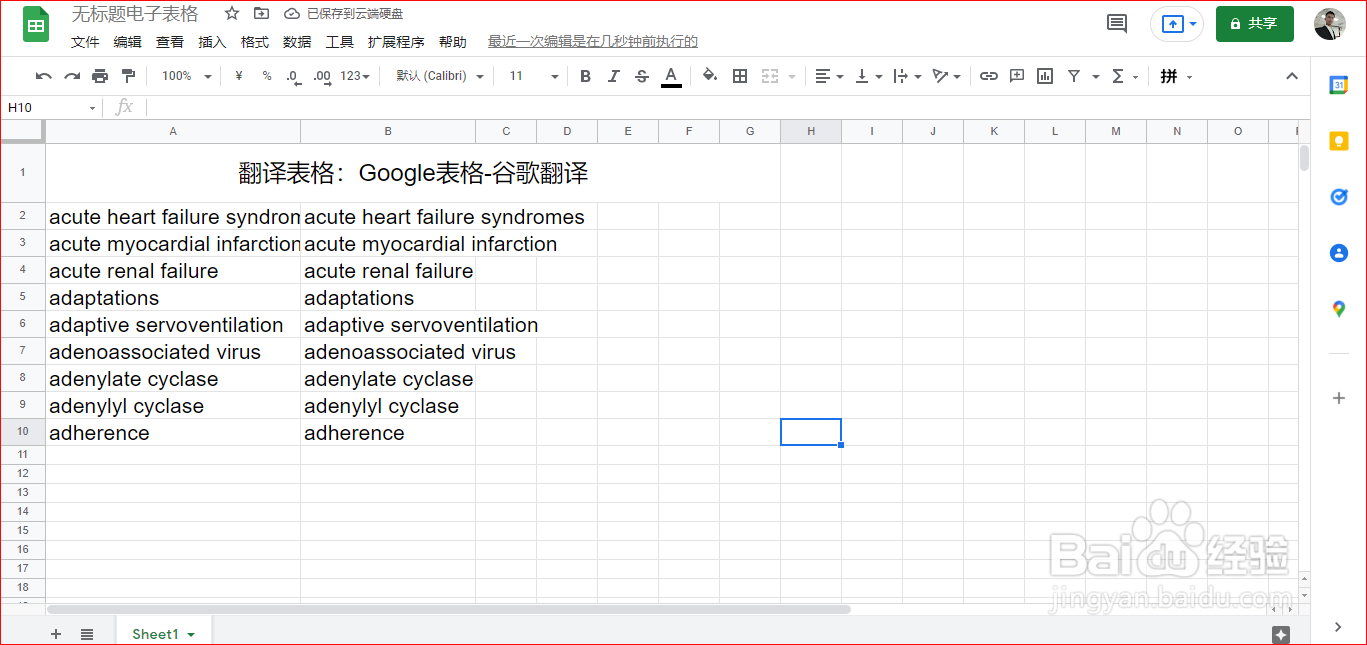Collapse the toolbar with up chevron
1367x645 pixels.
(x=1291, y=76)
